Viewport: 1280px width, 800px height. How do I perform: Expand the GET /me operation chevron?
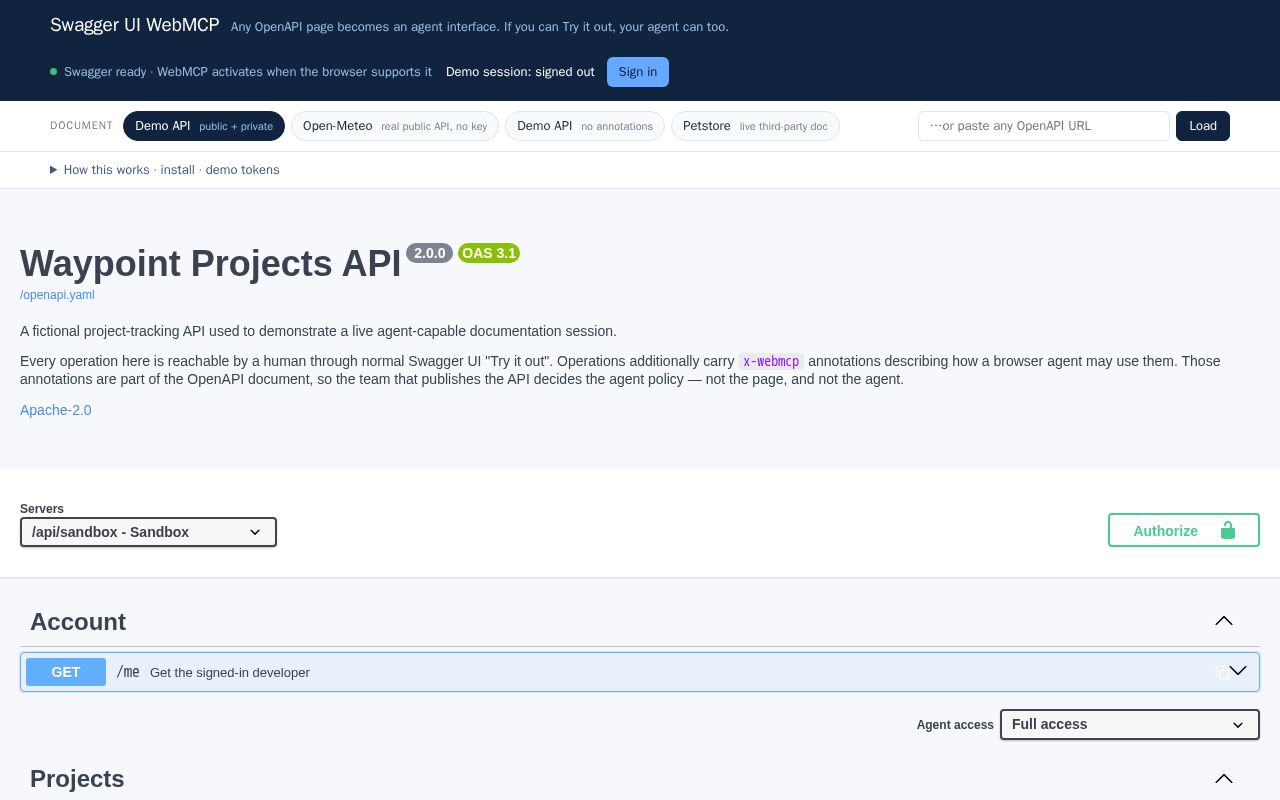1238,671
